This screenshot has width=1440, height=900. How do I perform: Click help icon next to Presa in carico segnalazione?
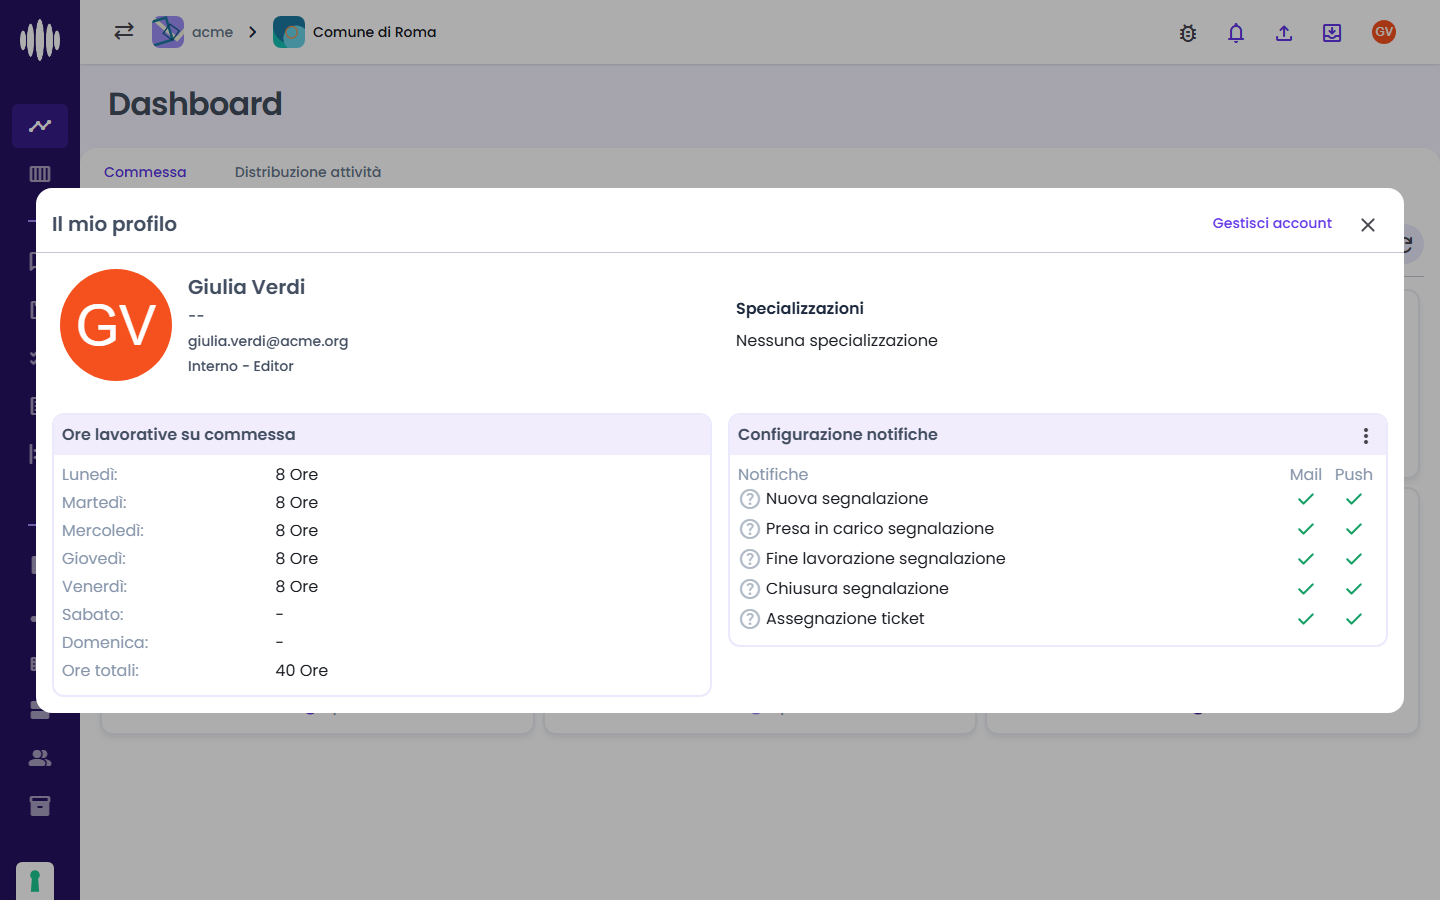(x=750, y=529)
